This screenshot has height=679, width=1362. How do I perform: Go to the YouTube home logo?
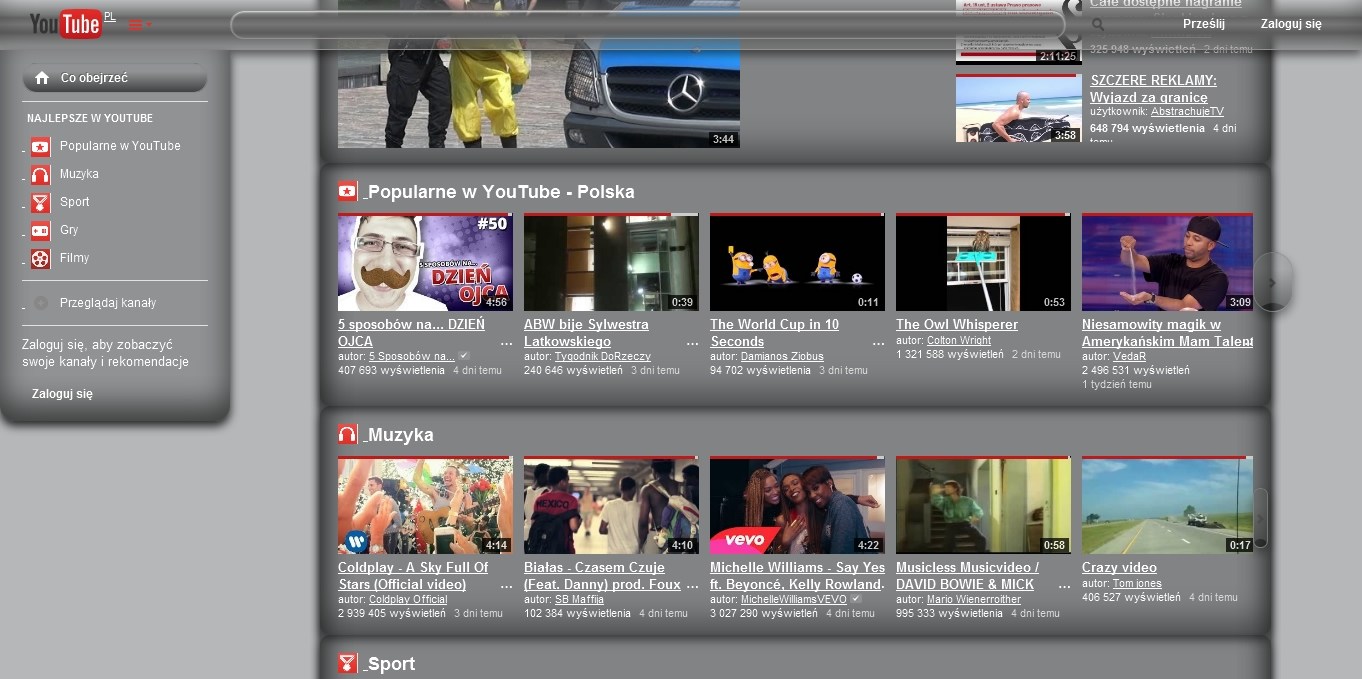tap(66, 24)
